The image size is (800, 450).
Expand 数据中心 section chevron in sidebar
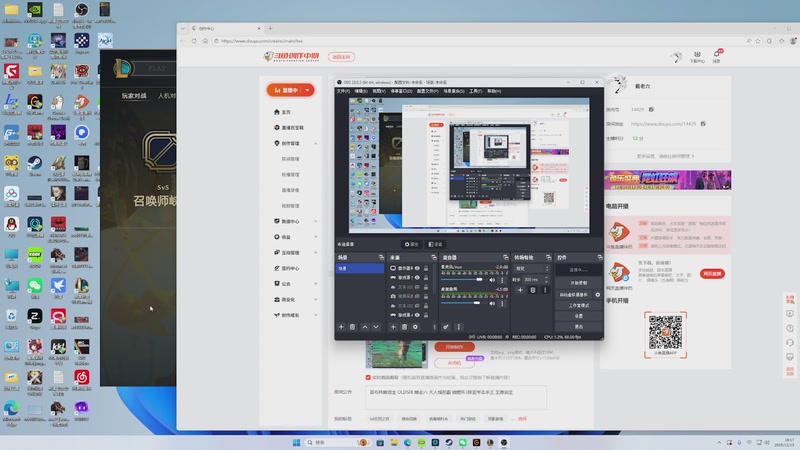tap(316, 221)
